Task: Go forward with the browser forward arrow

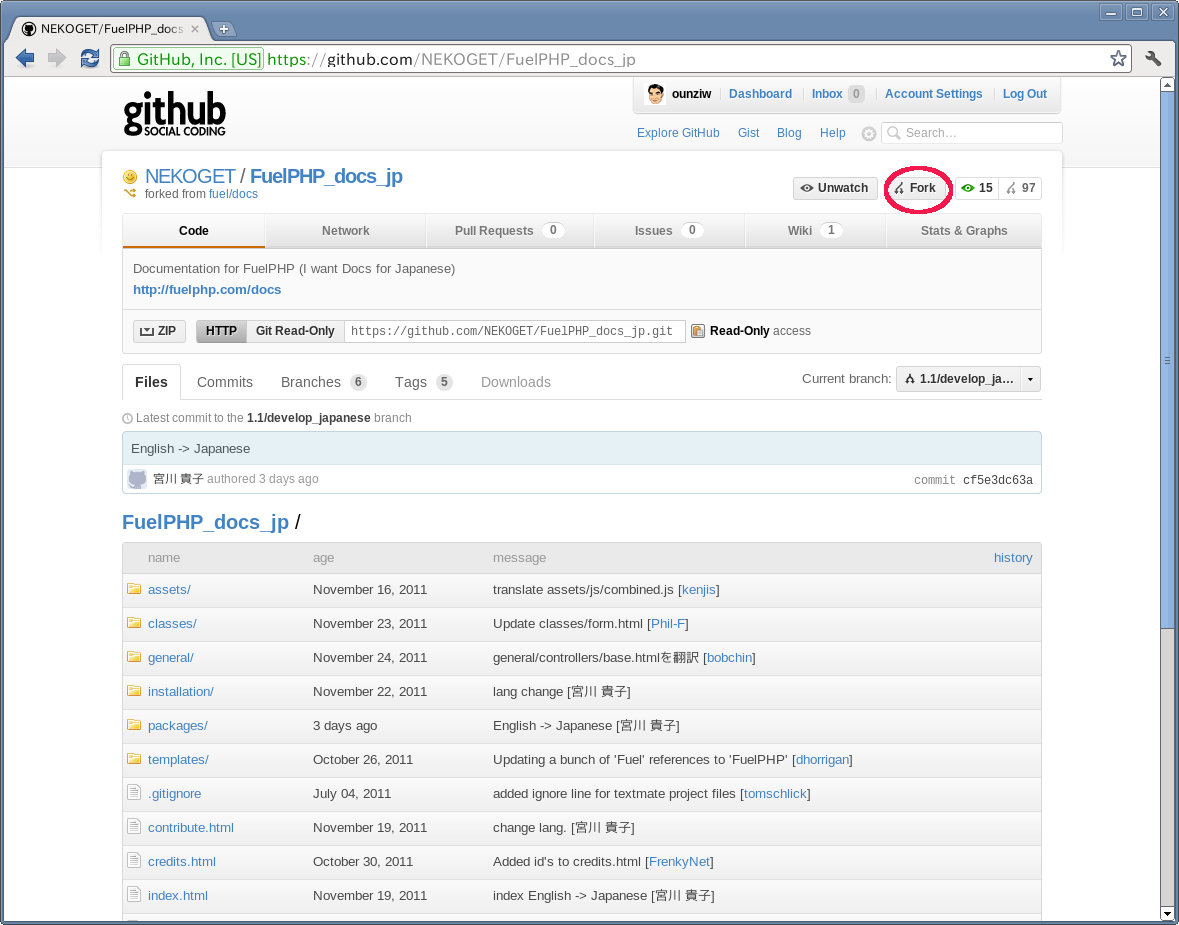Action: 57,59
